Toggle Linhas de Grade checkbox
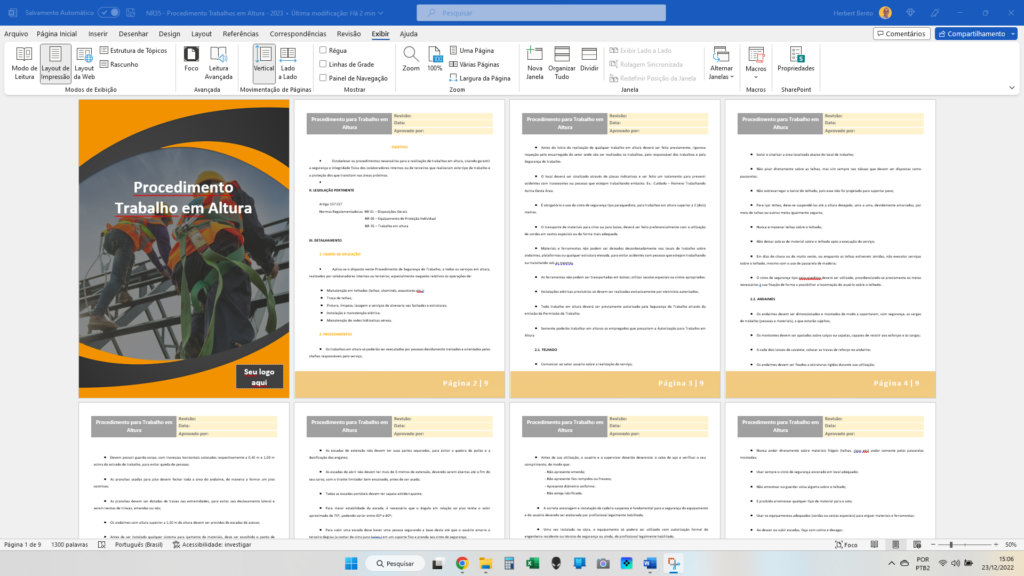 click(323, 64)
